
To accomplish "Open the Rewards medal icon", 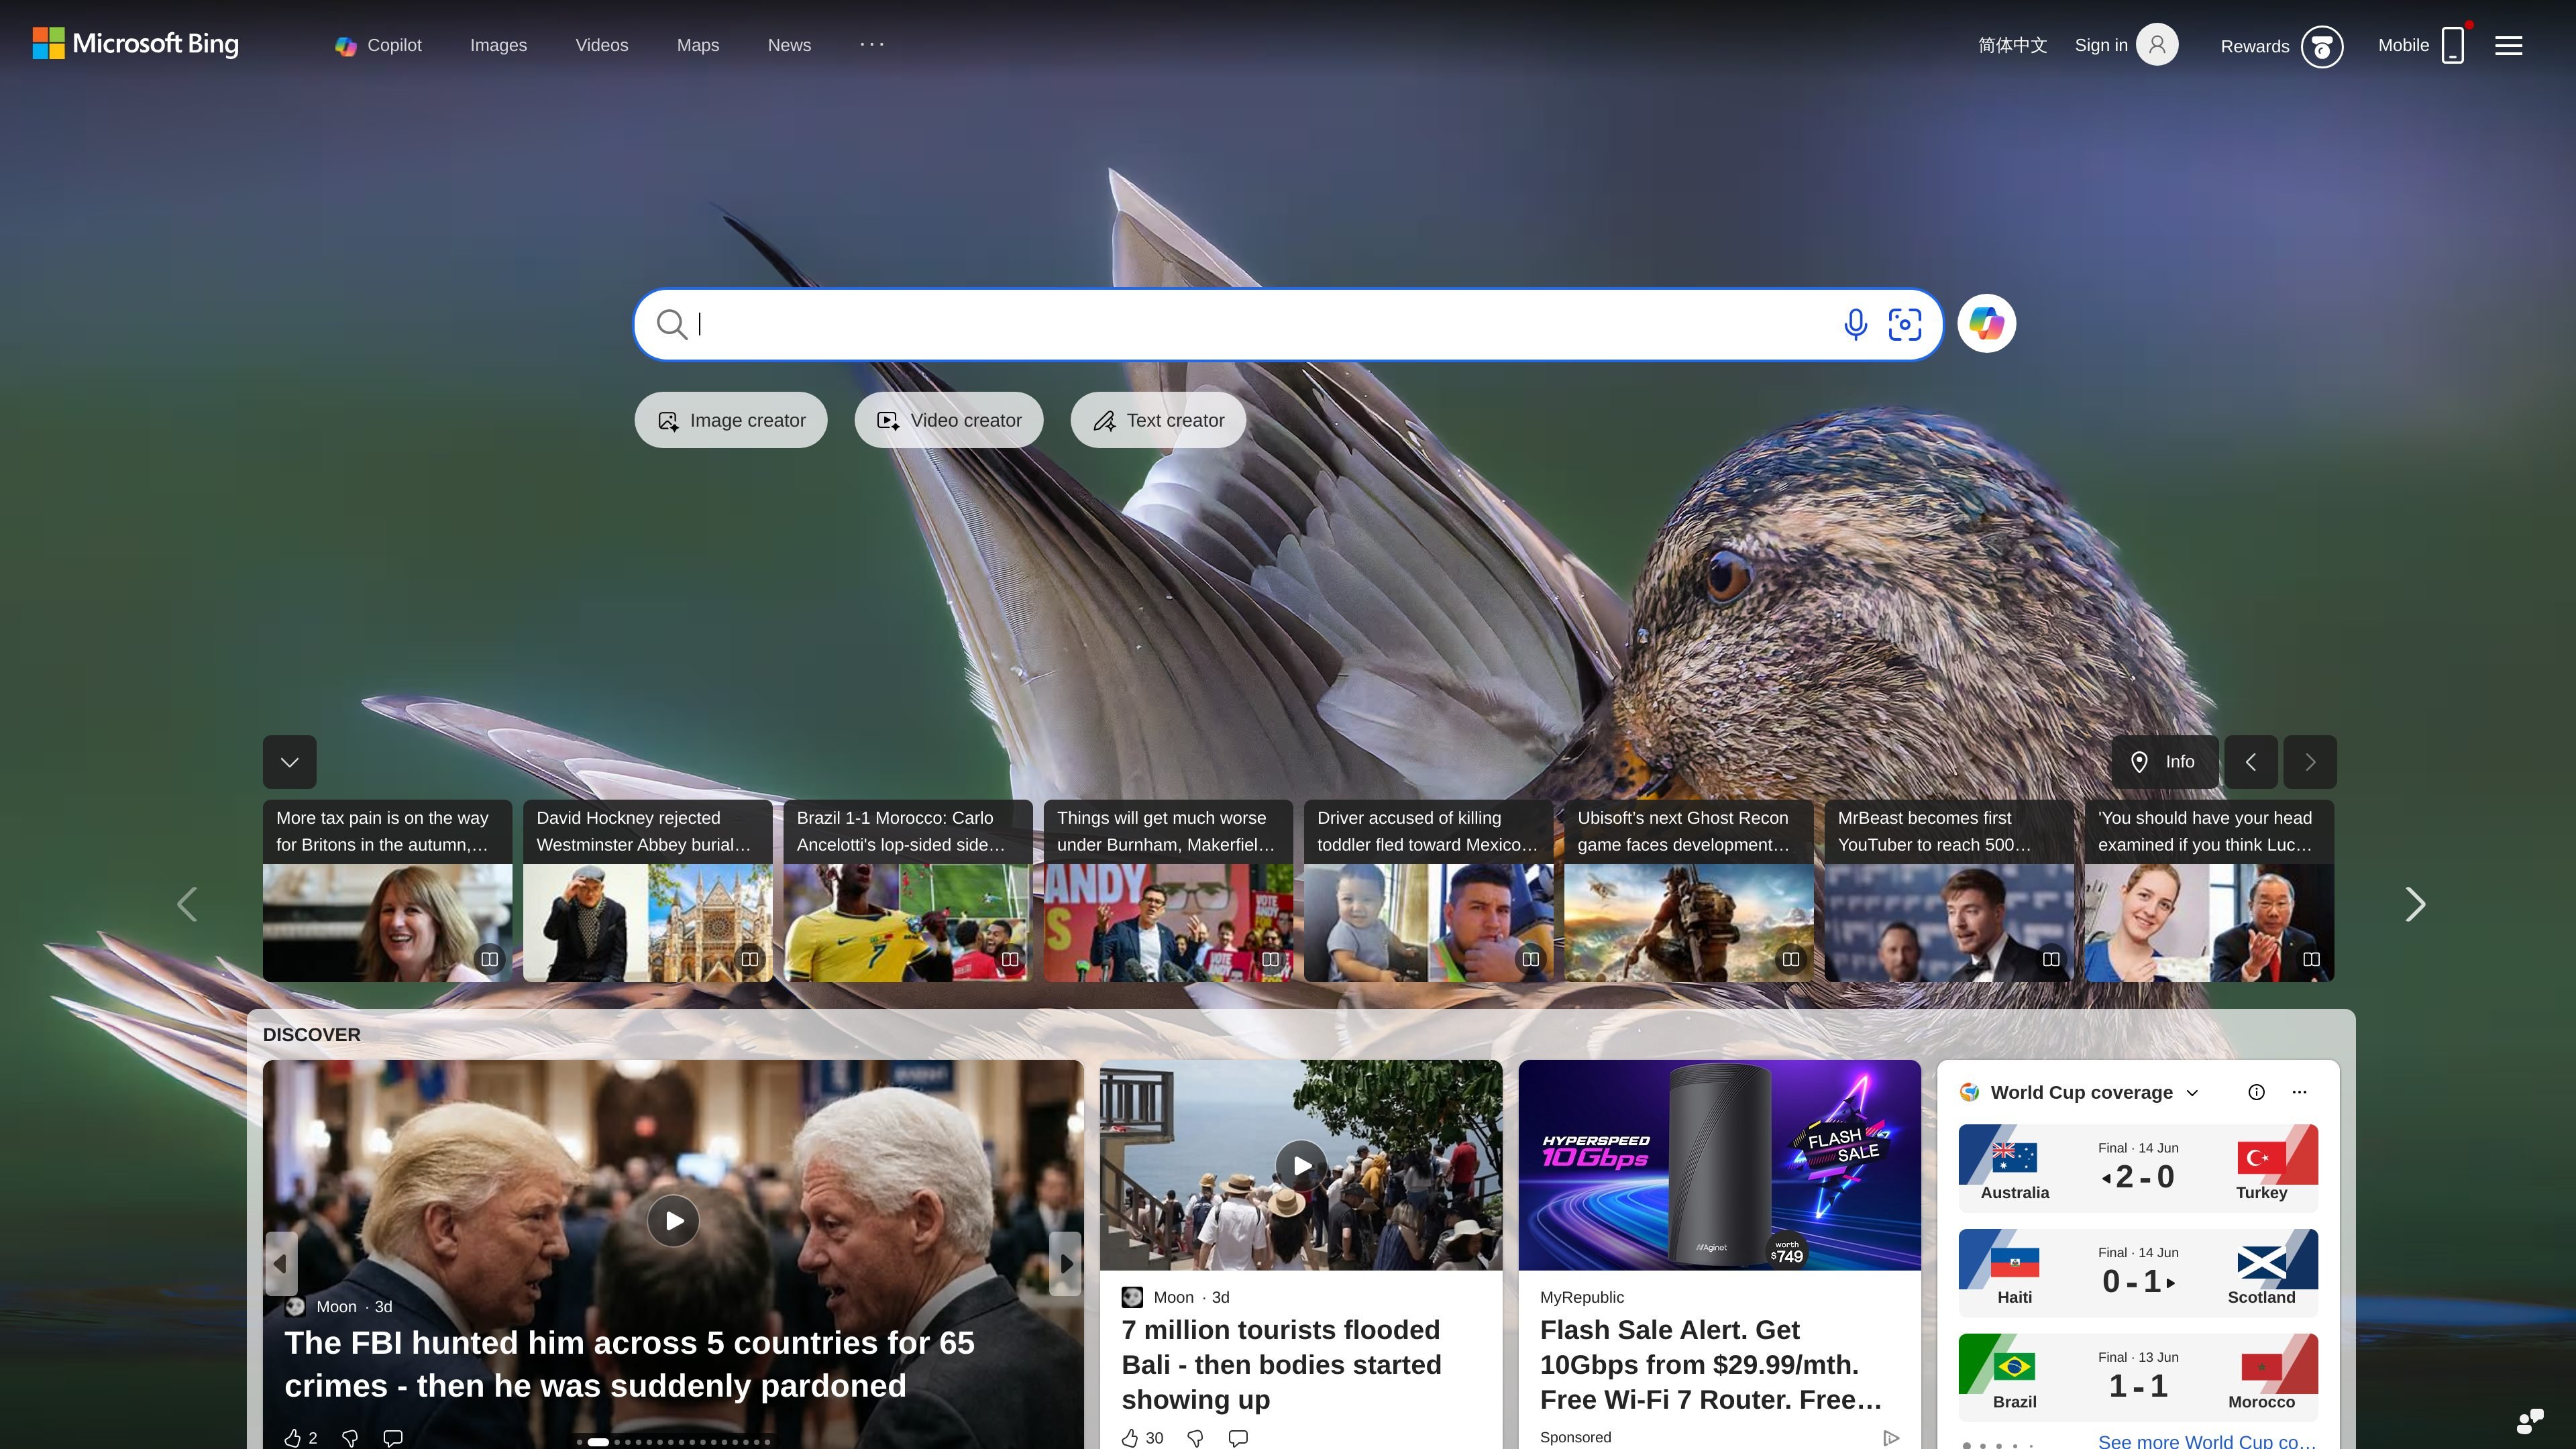I will coord(2322,46).
